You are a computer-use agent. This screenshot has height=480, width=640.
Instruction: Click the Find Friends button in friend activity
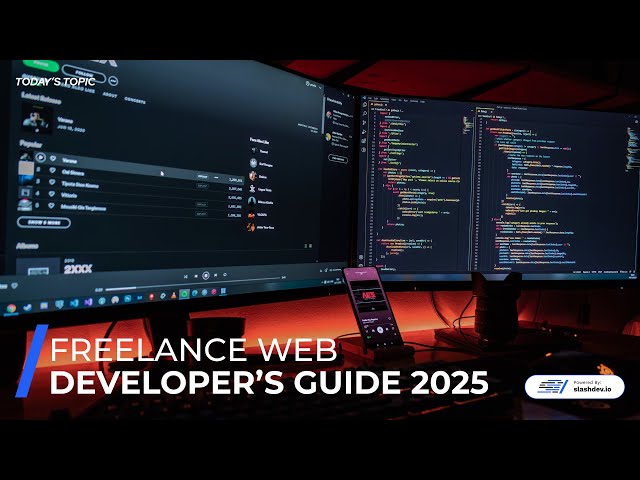338,158
